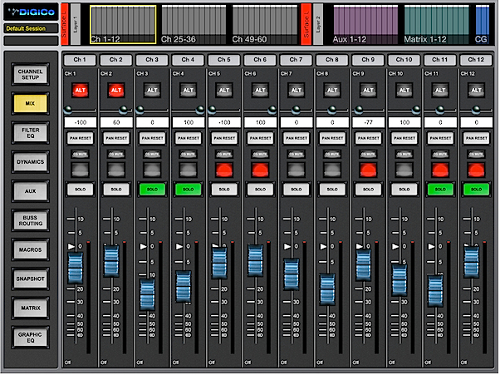Switch to the teal Matrix 1-12 bank
The image size is (500, 375).
click(437, 24)
